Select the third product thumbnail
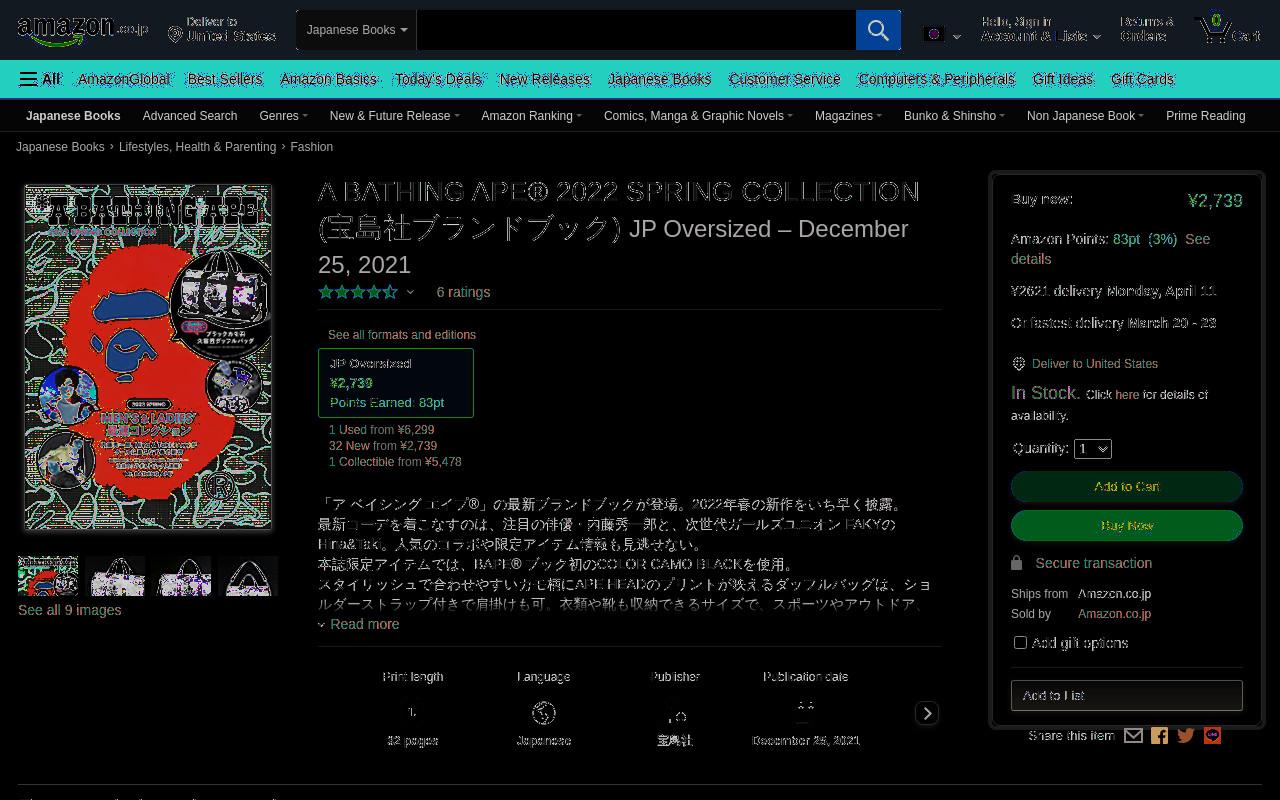Image resolution: width=1280 pixels, height=800 pixels. (x=182, y=576)
